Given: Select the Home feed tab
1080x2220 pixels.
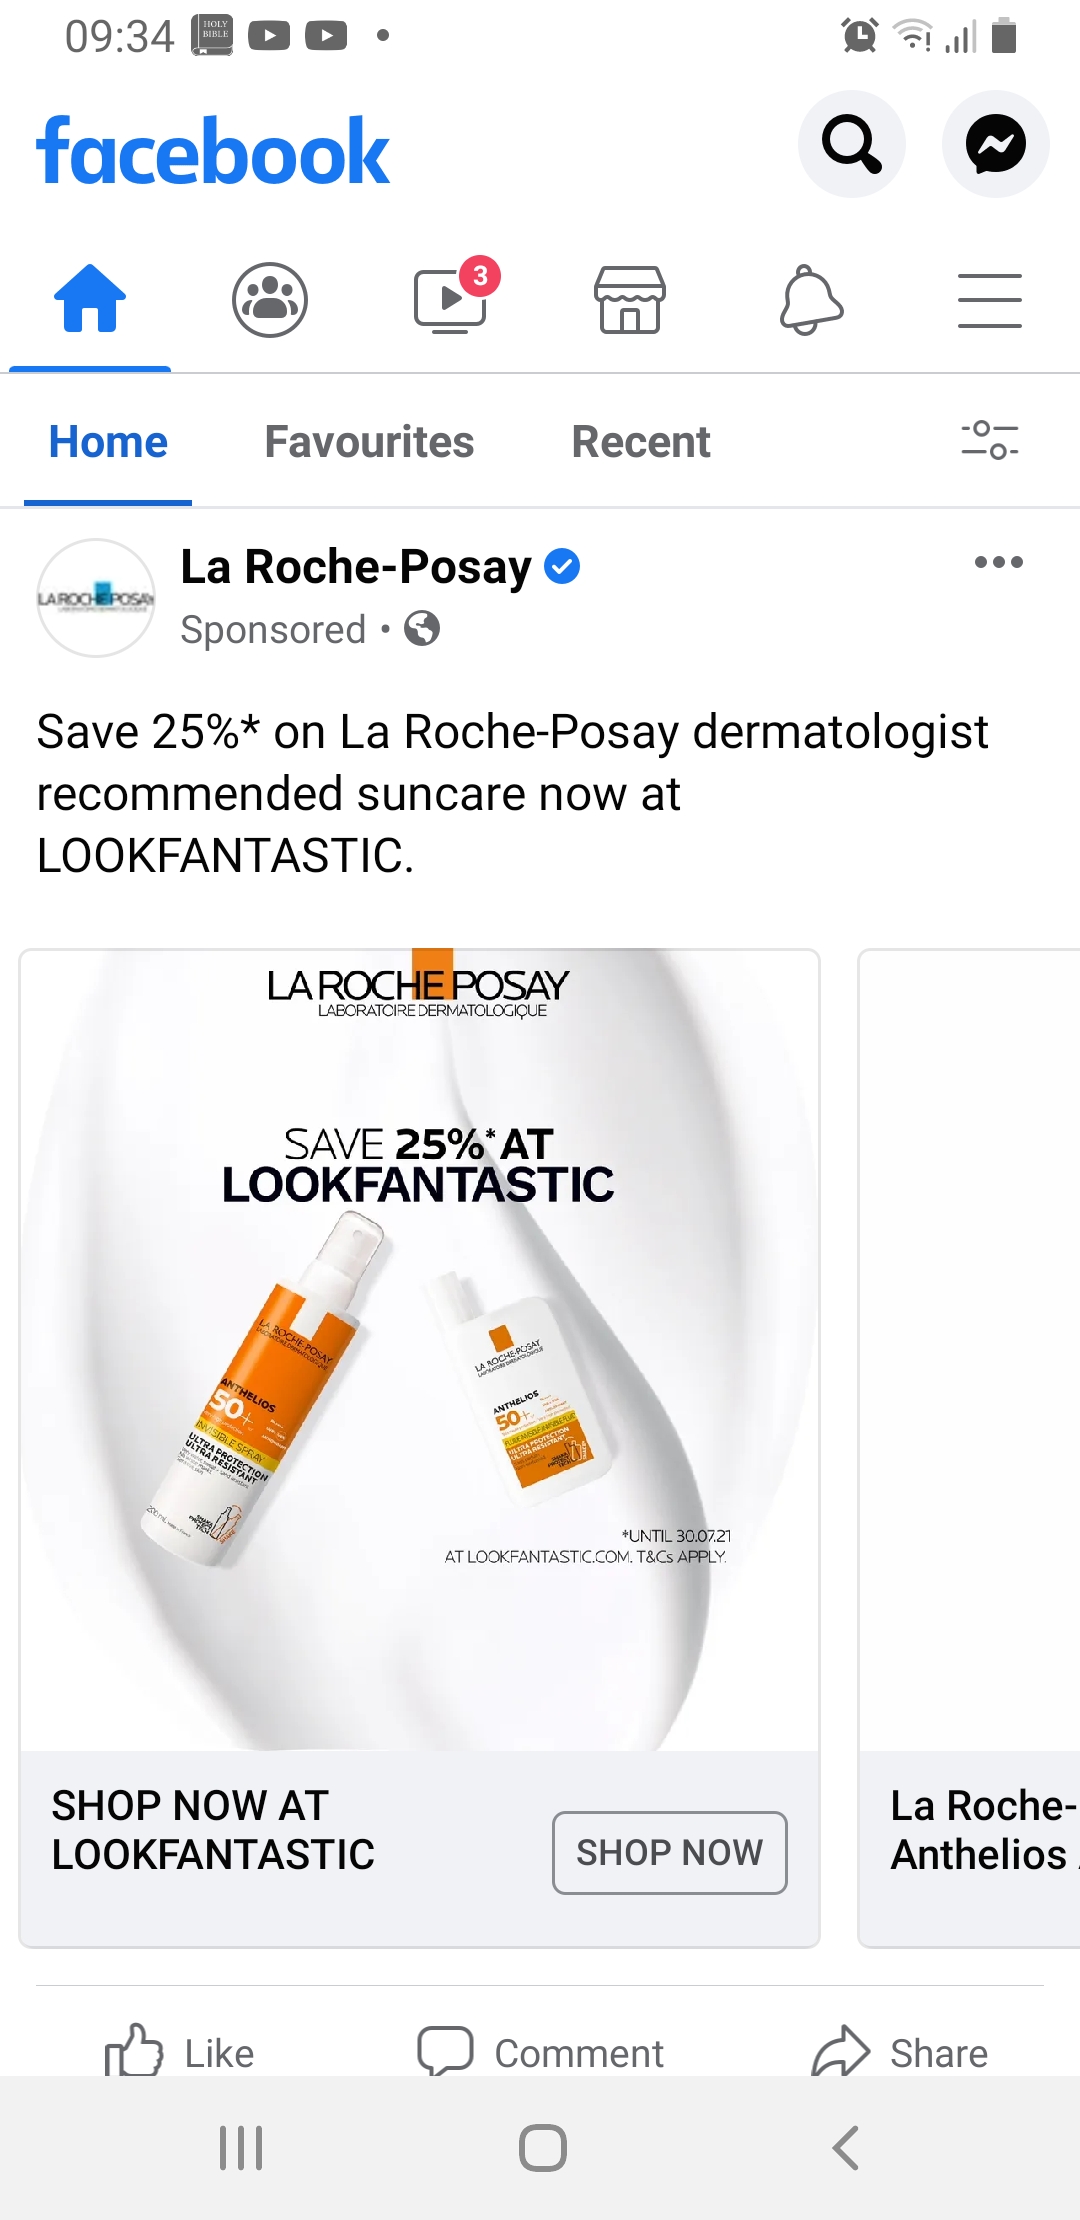Looking at the screenshot, I should tap(108, 442).
